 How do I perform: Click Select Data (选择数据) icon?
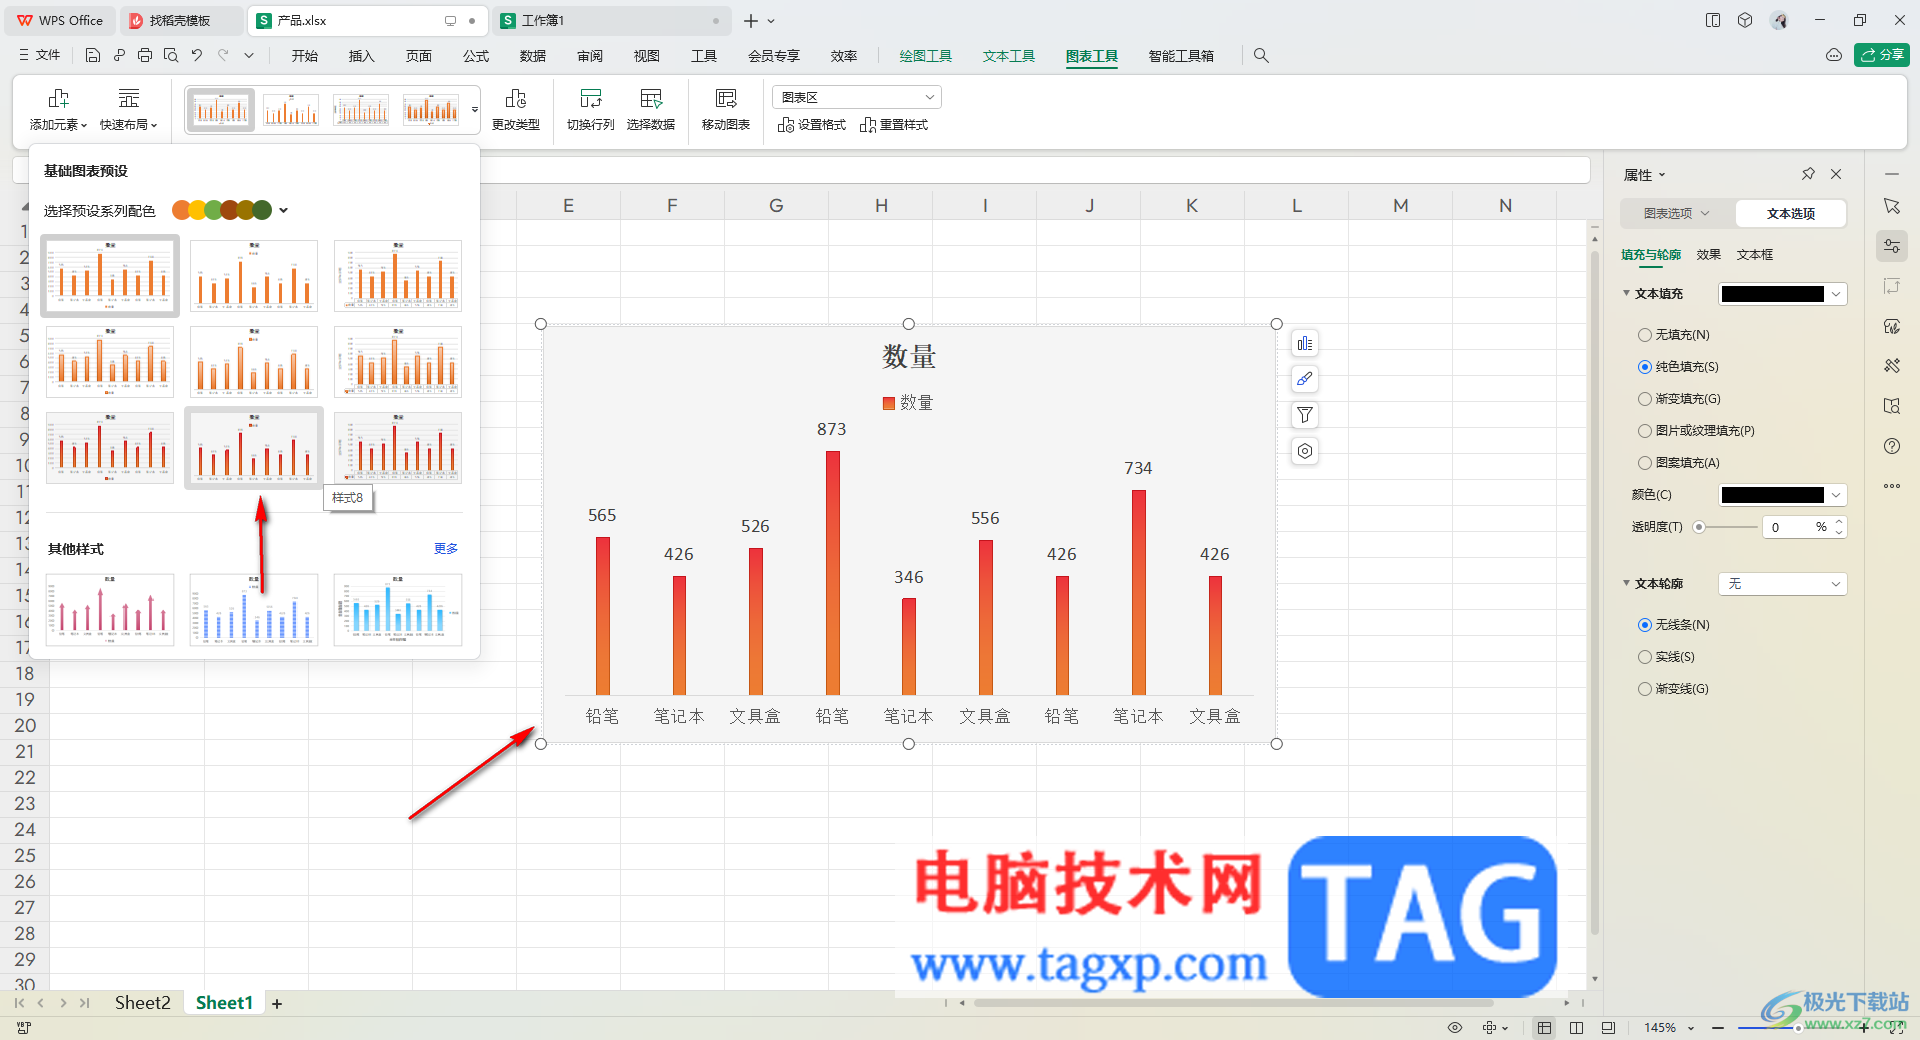point(651,98)
